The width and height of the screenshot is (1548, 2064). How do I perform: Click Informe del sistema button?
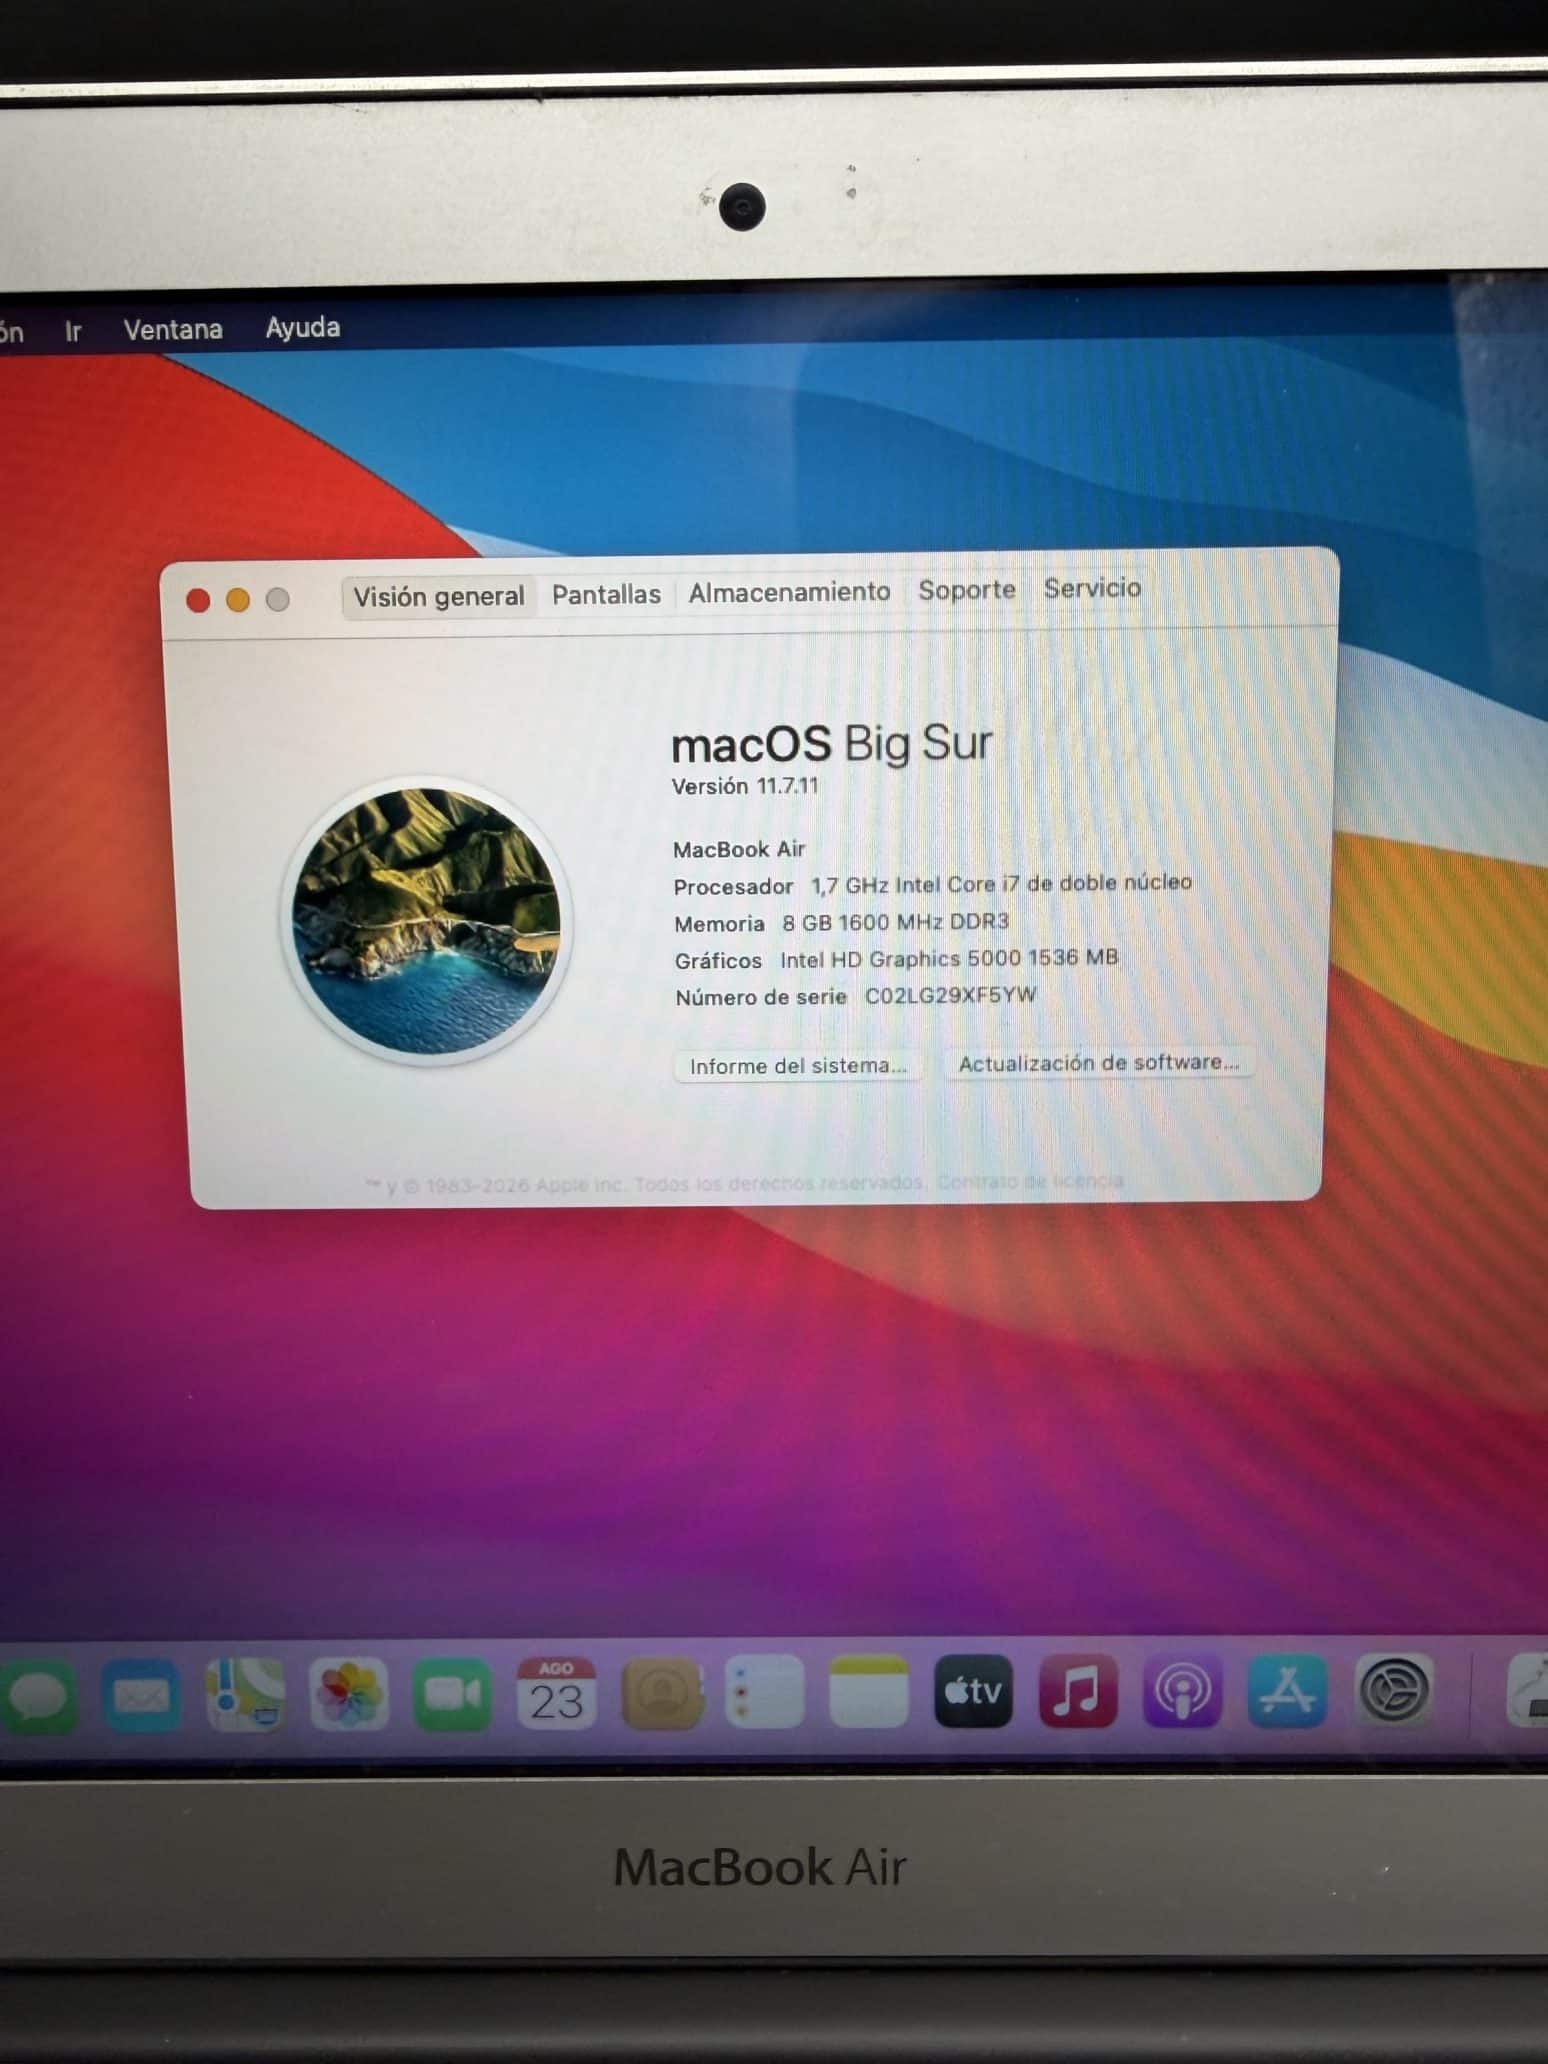coord(798,1066)
